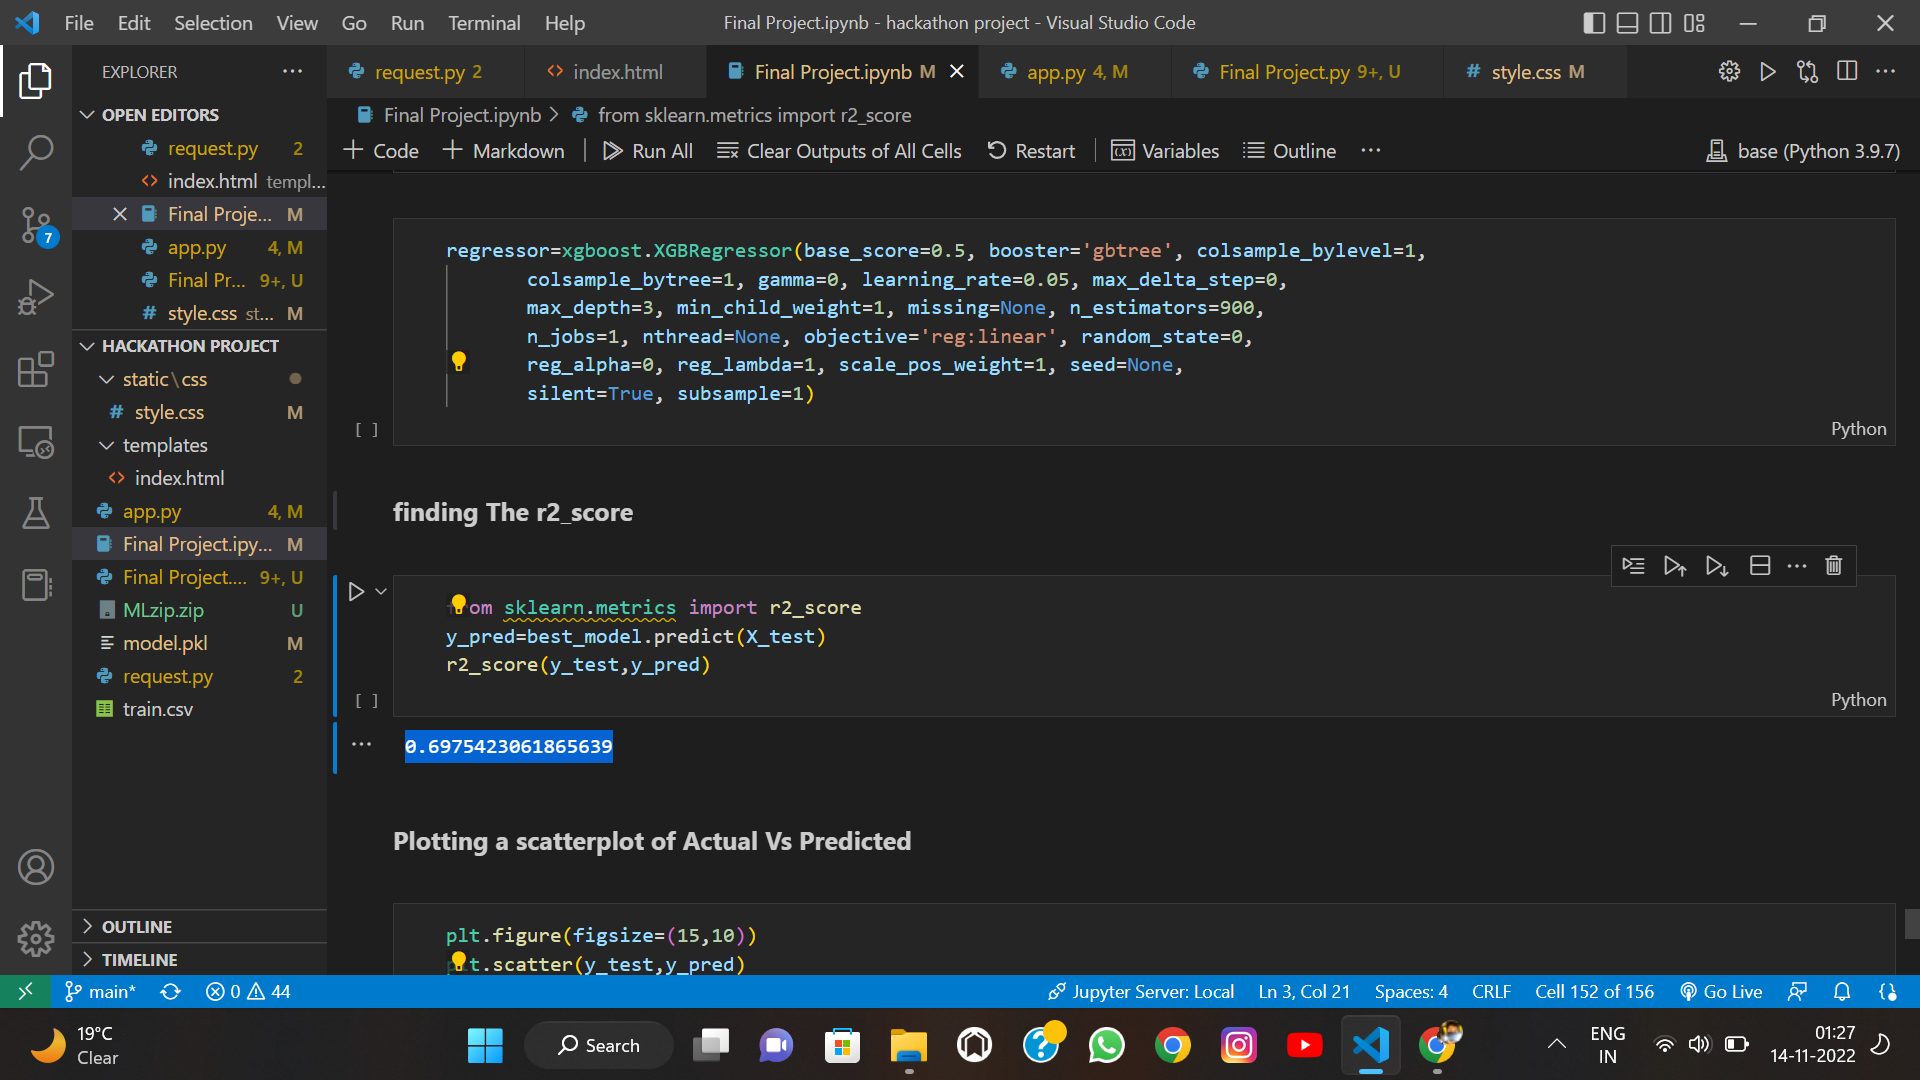Toggle the primary sidebar visibility
The width and height of the screenshot is (1920, 1080).
pyautogui.click(x=1593, y=22)
